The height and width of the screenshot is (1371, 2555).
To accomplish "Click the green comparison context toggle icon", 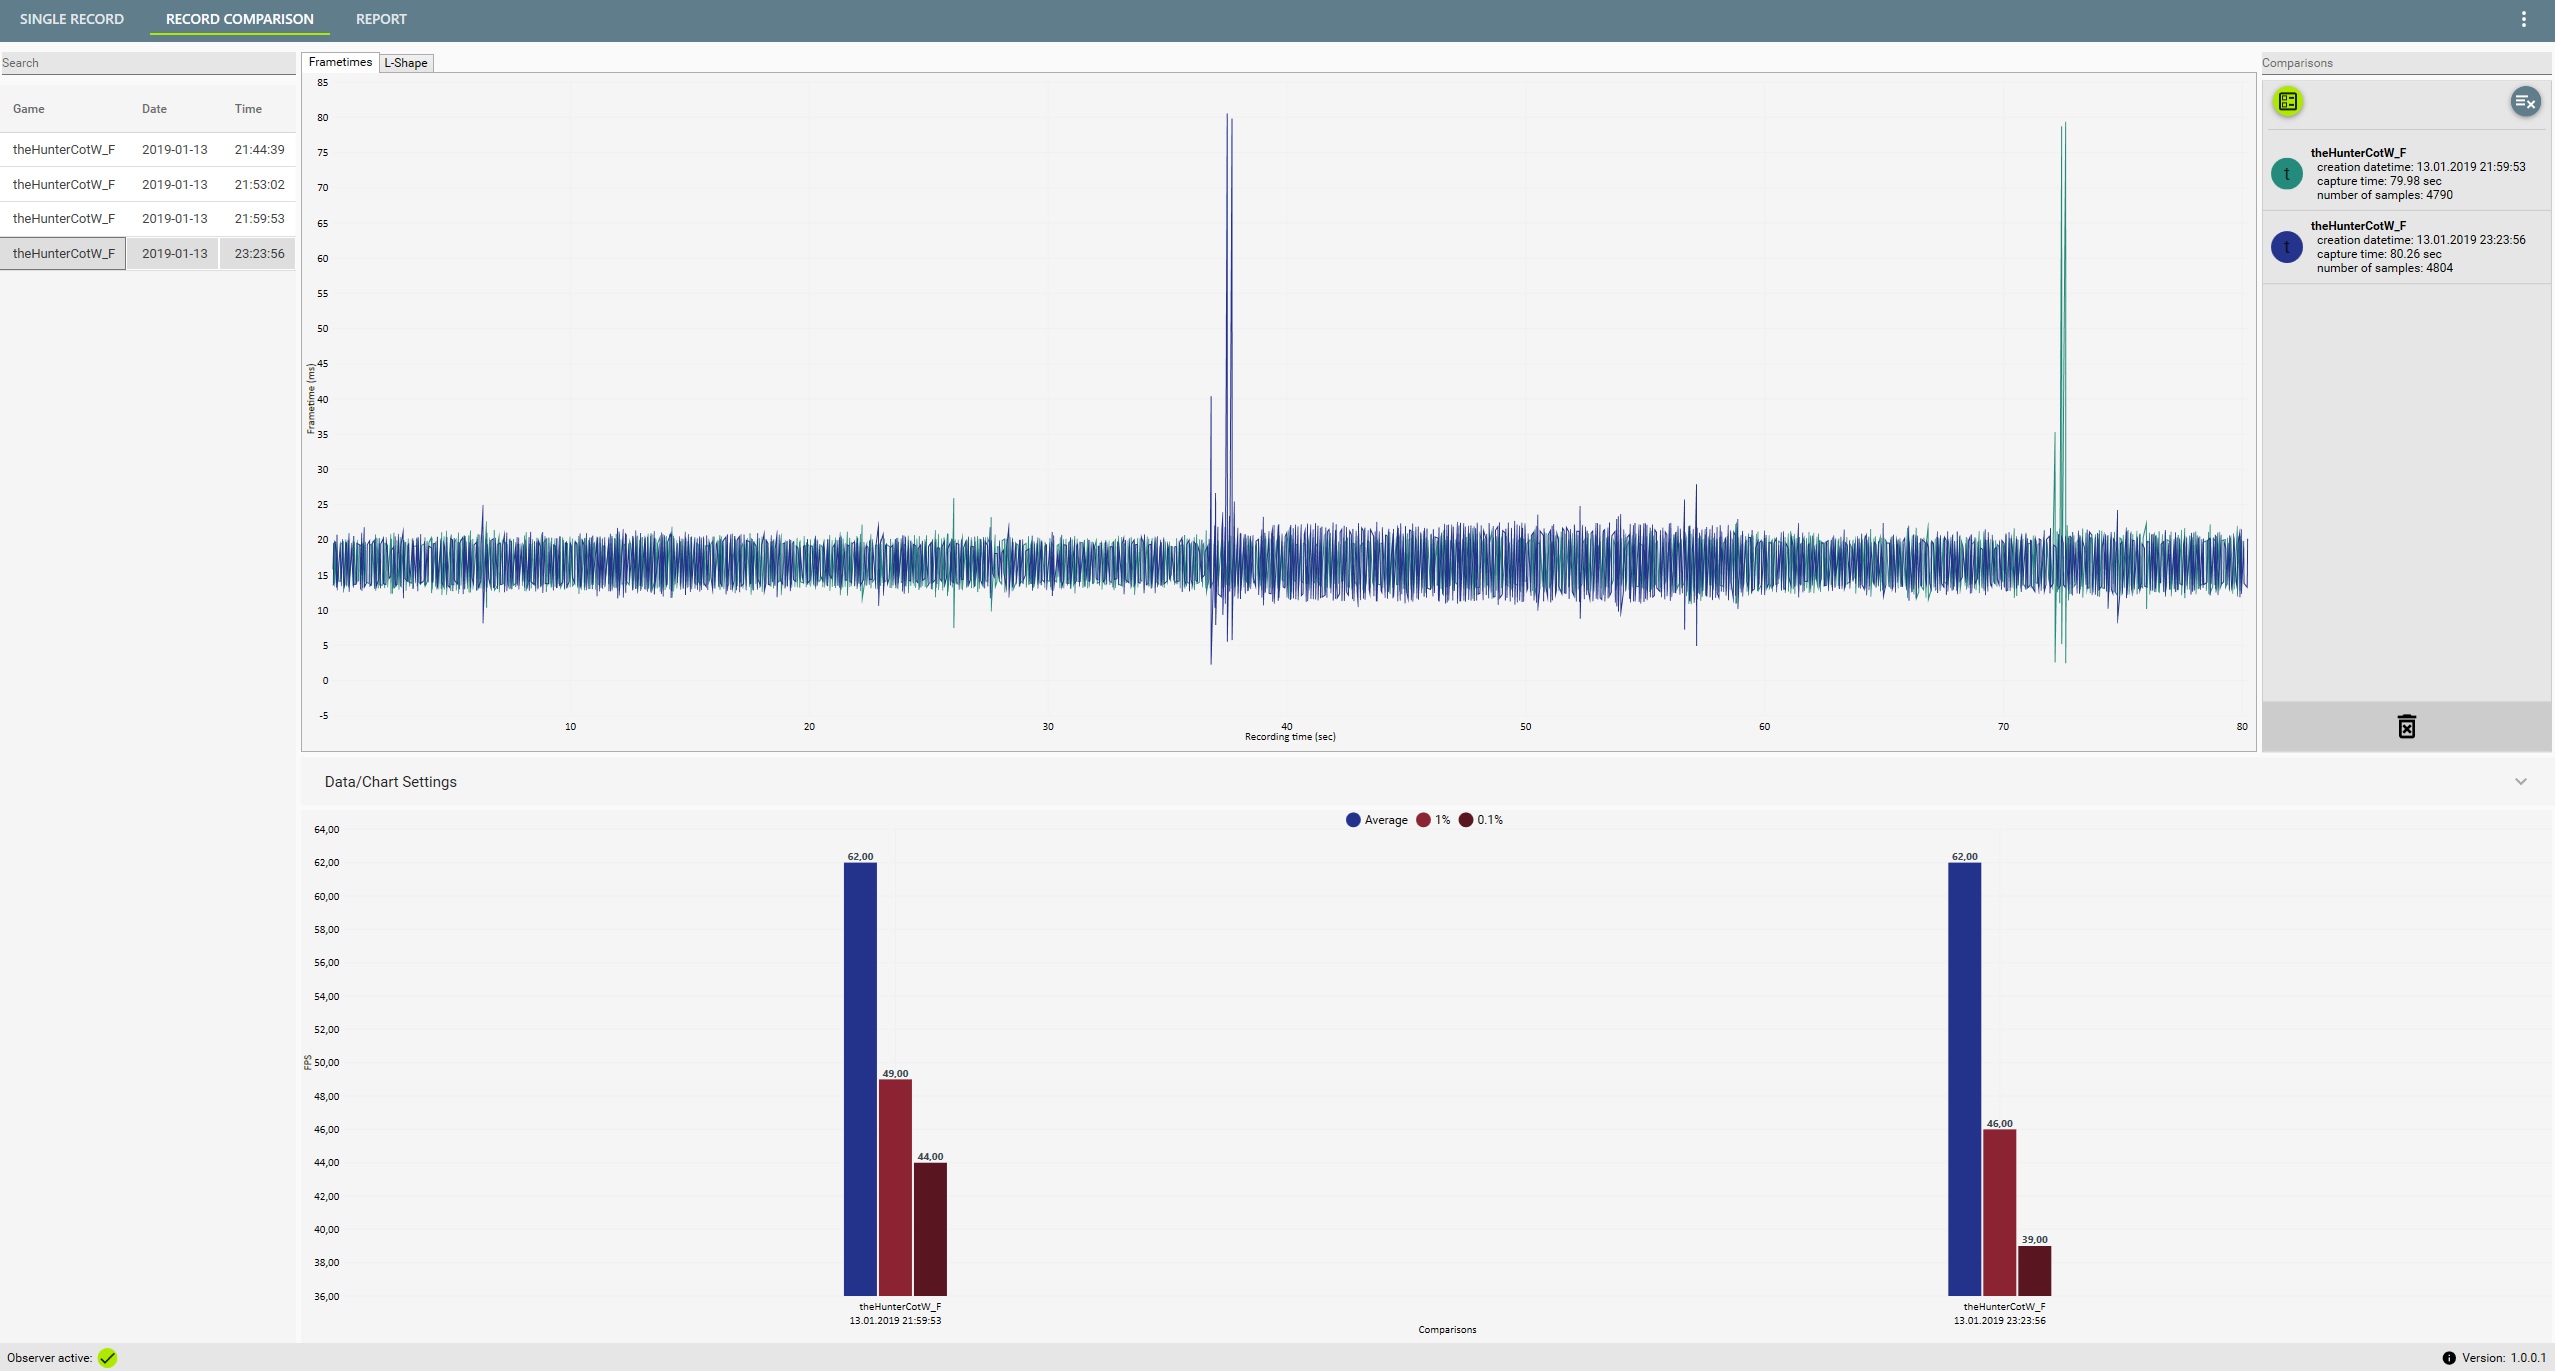I will pyautogui.click(x=2288, y=101).
